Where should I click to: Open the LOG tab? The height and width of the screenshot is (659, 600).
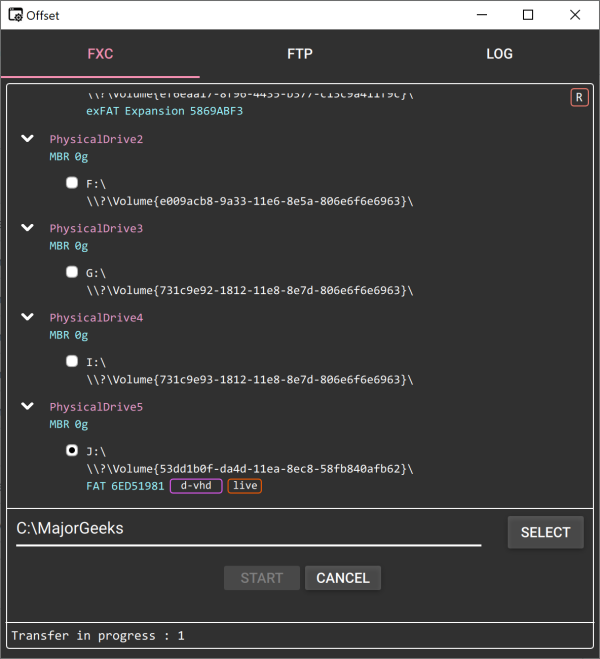click(x=499, y=53)
